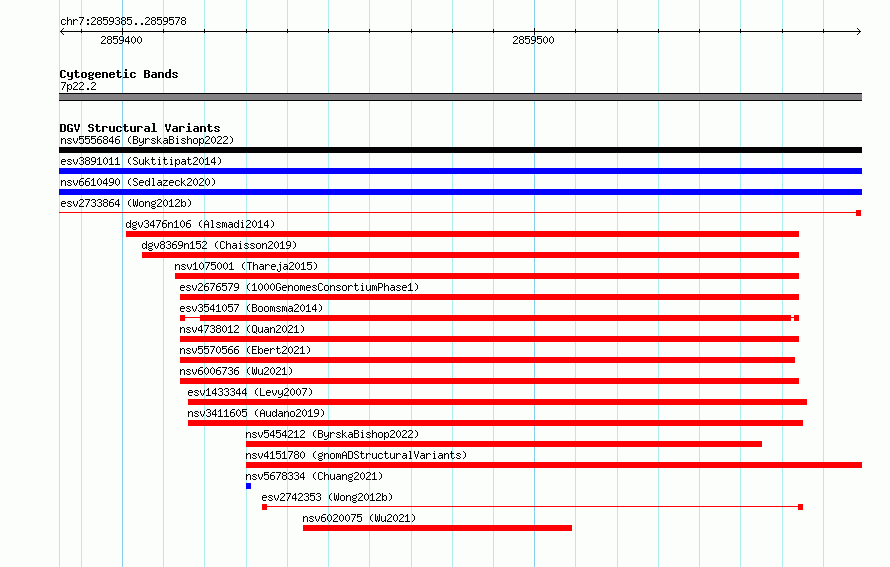Open the dgv8369n152 (Chaisson2019) label
This screenshot has height=567, width=890.
click(219, 245)
